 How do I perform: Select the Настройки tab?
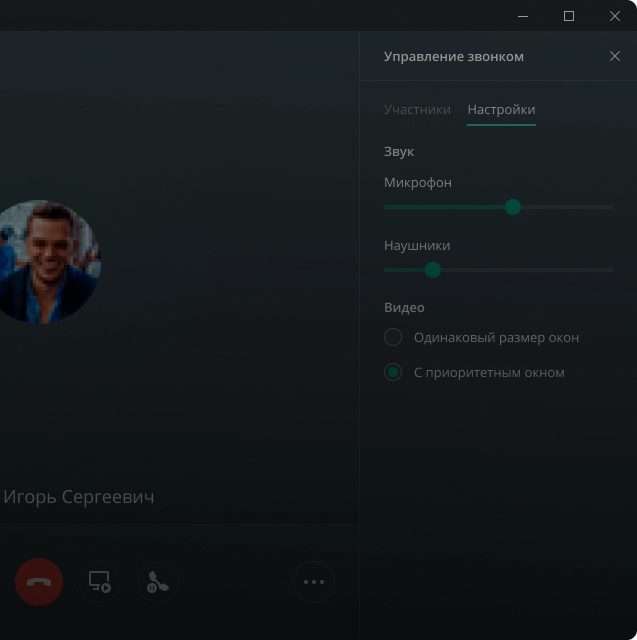click(501, 109)
